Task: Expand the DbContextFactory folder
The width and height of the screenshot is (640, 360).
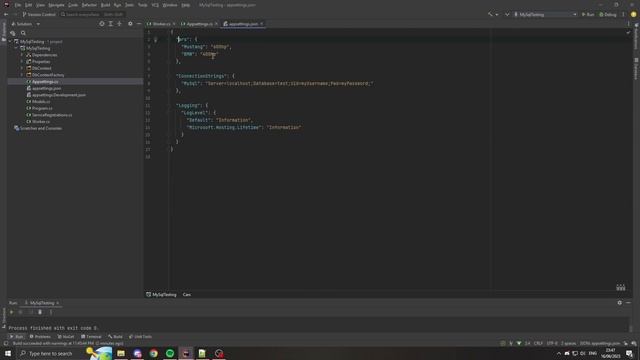Action: point(22,75)
